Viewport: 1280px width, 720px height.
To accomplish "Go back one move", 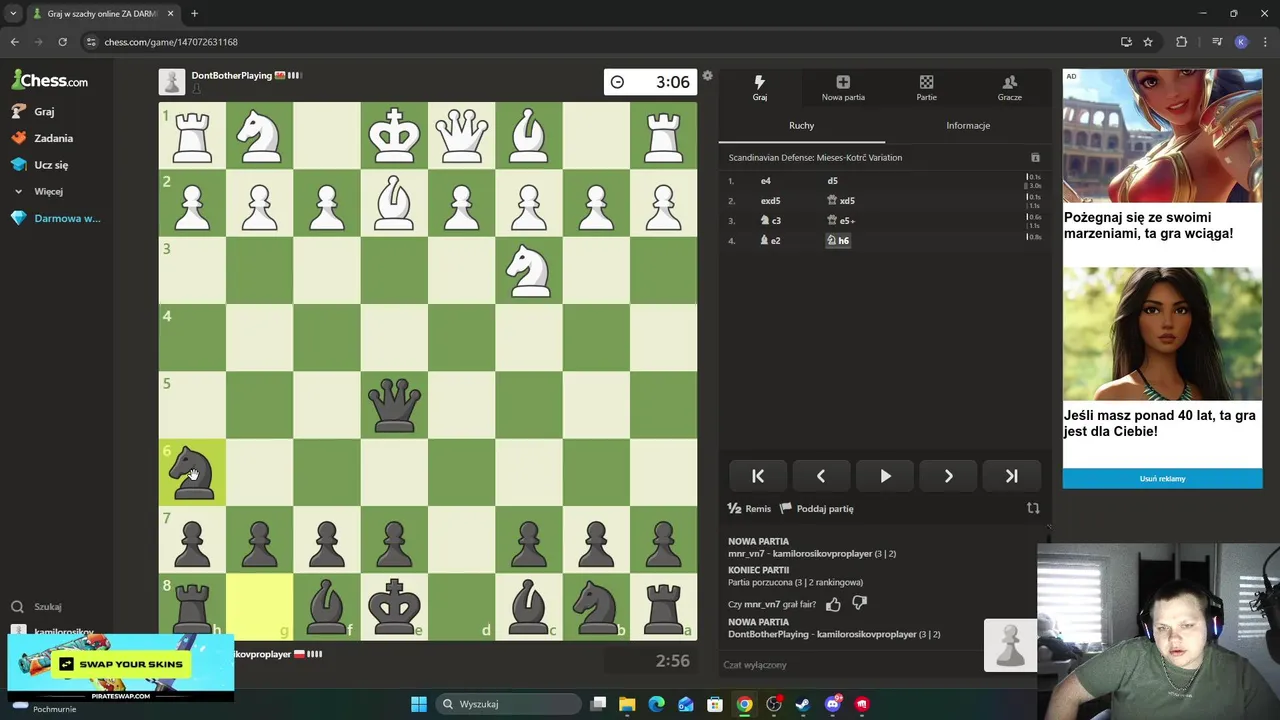I will tap(821, 476).
